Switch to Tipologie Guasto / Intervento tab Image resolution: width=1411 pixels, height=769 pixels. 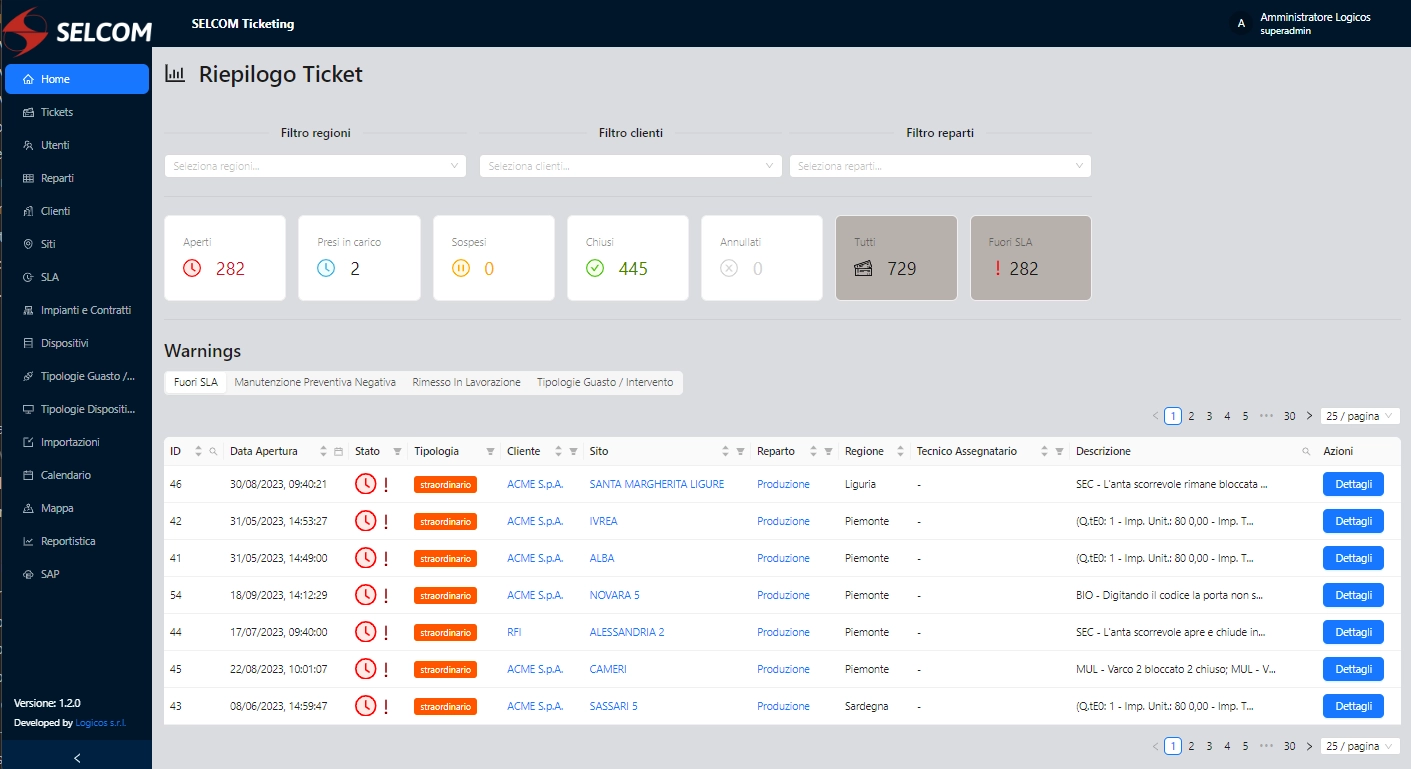(605, 382)
